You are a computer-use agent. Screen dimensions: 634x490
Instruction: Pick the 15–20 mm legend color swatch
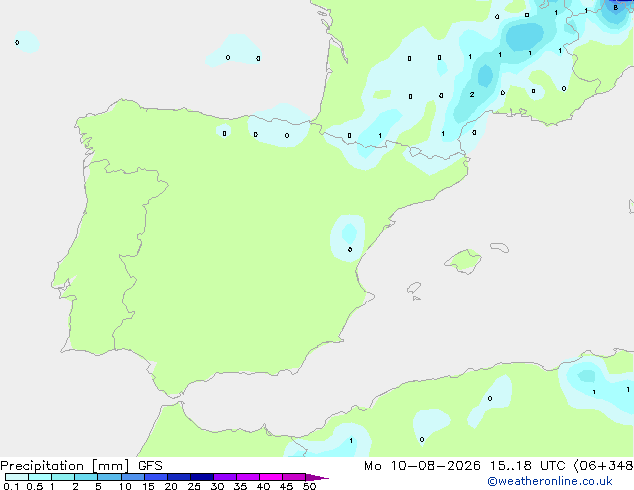pos(156,477)
